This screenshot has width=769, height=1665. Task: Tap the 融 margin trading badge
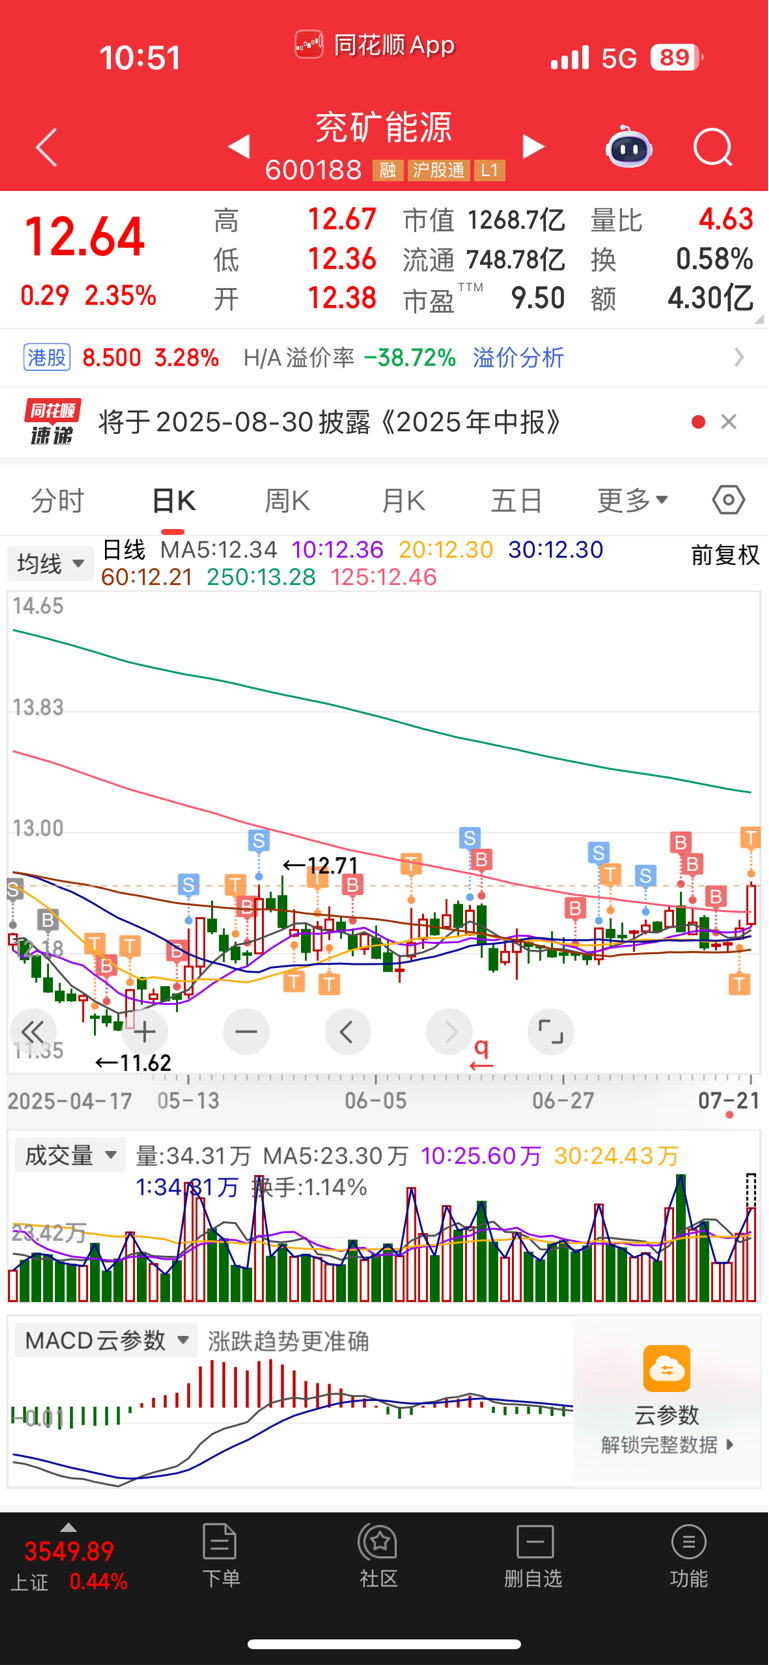click(388, 171)
